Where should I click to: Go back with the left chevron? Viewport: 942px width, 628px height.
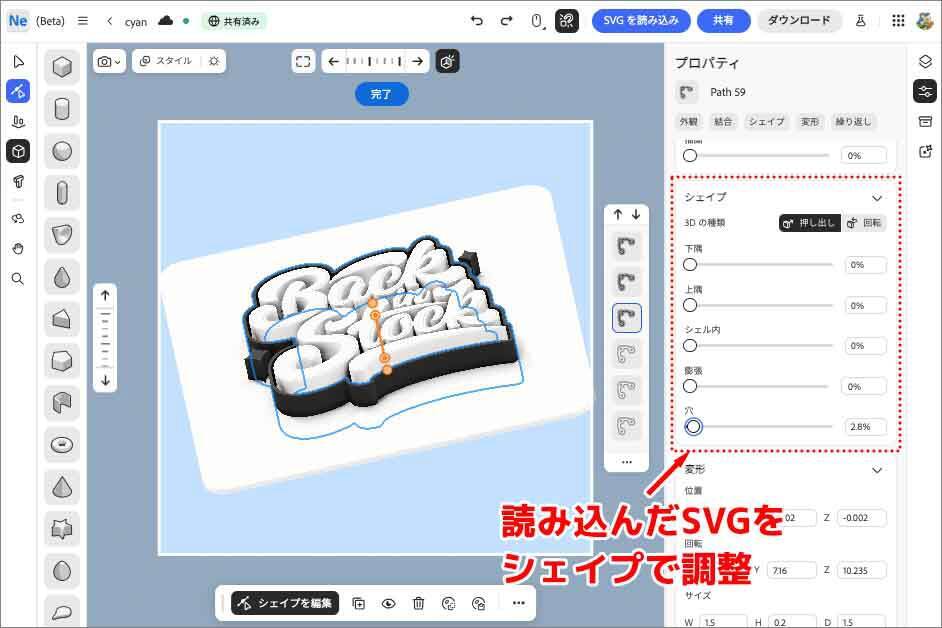click(x=109, y=21)
